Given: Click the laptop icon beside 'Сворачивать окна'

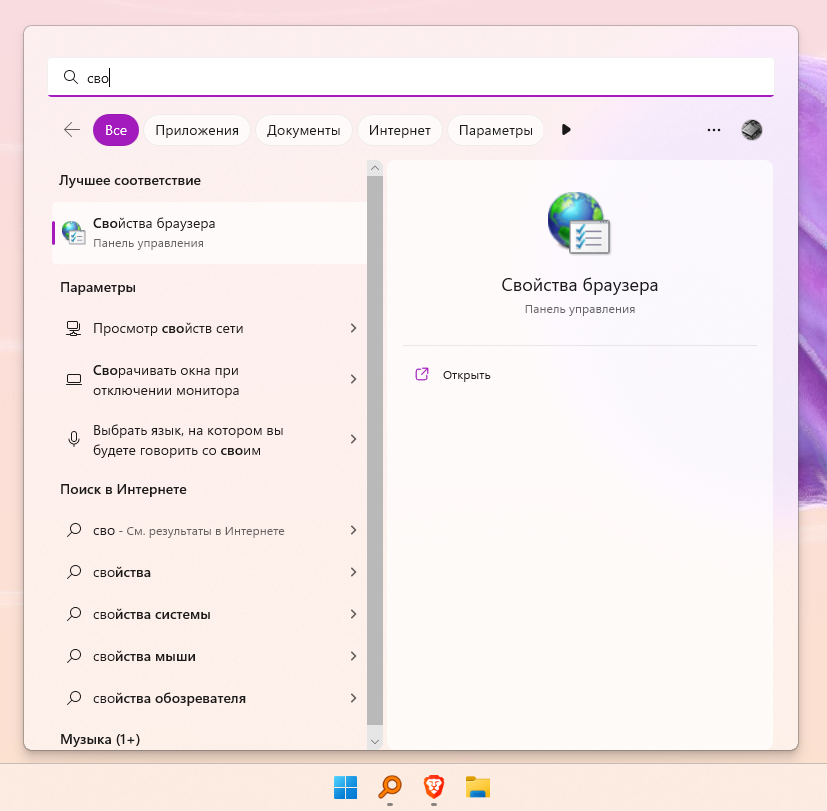Looking at the screenshot, I should click(x=73, y=379).
